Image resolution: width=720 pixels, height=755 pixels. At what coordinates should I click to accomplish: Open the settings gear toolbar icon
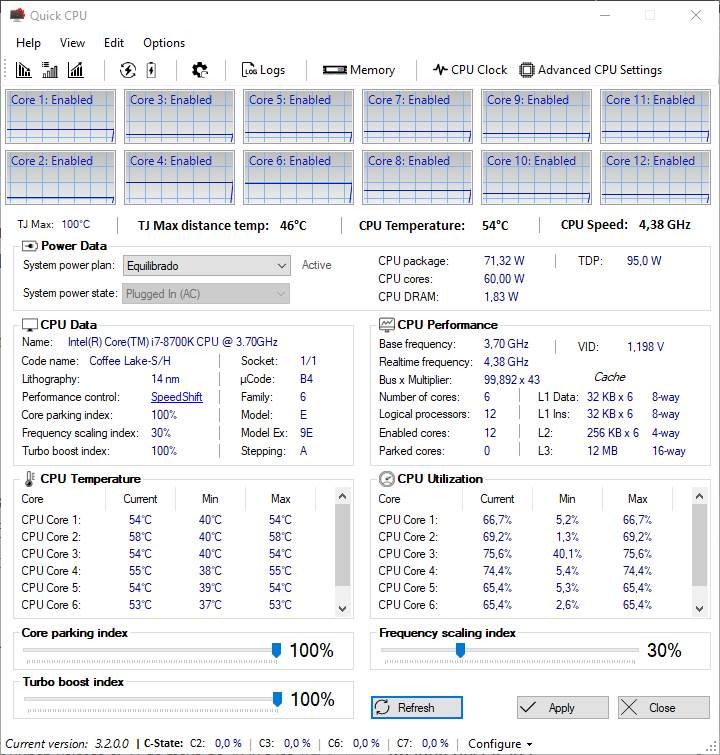click(x=200, y=70)
